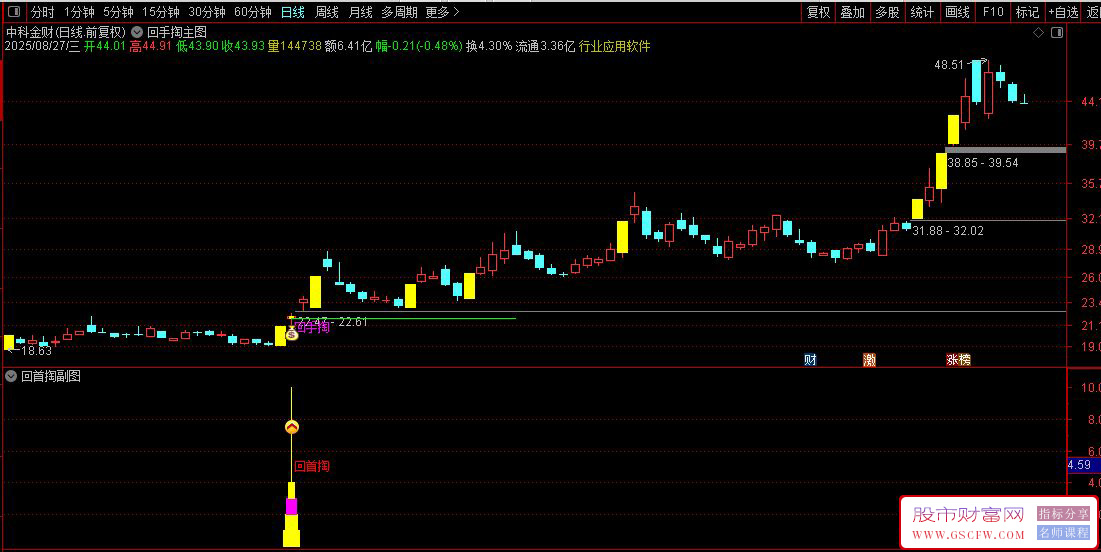Add stock via +自选 button
Viewport: 1101px width, 552px height.
[1063, 12]
